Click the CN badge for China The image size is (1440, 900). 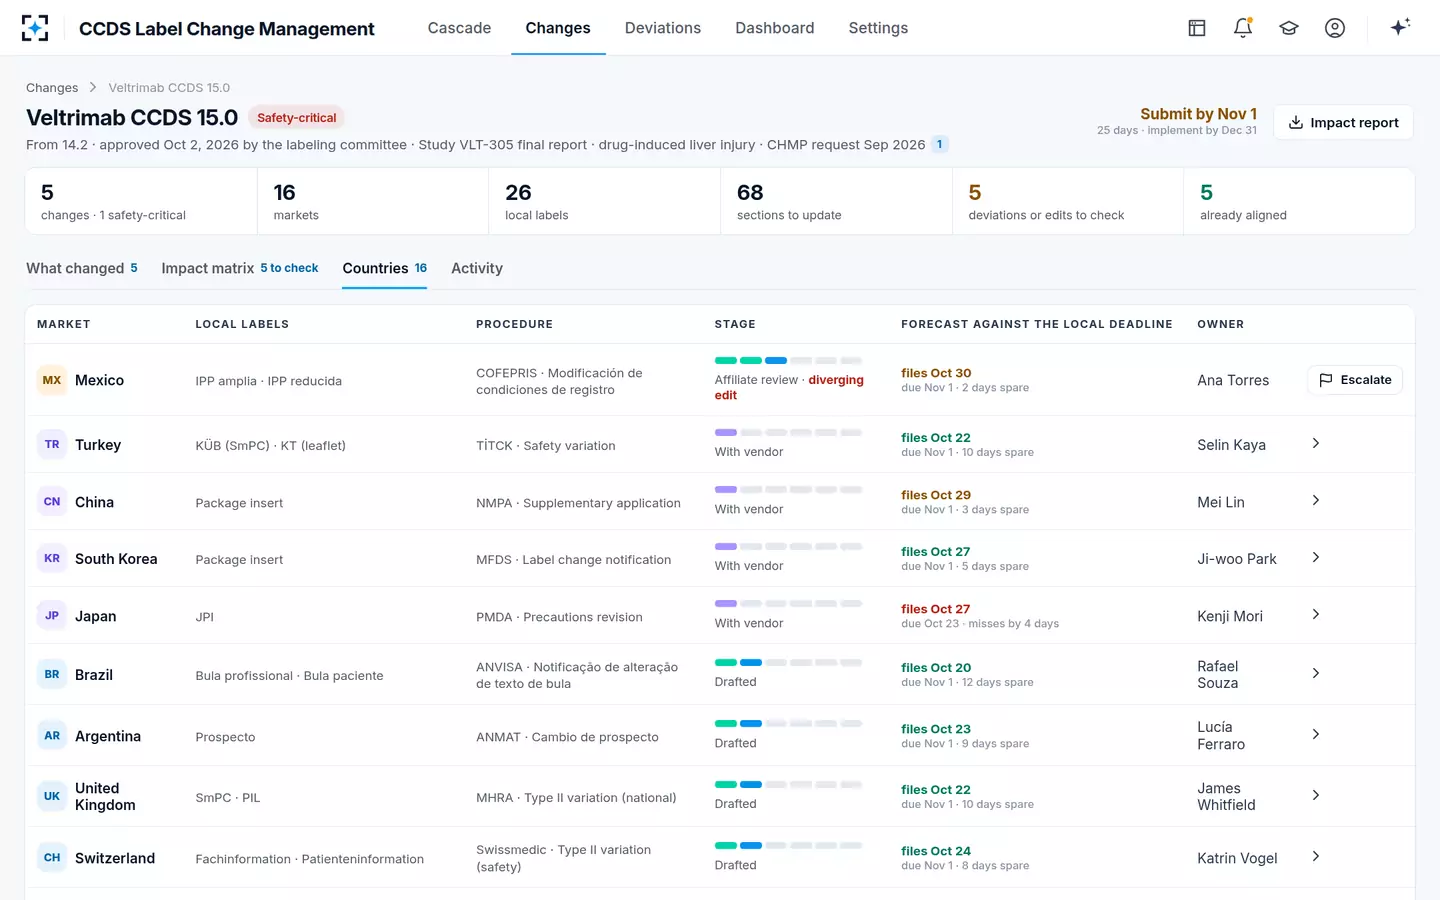(x=52, y=501)
